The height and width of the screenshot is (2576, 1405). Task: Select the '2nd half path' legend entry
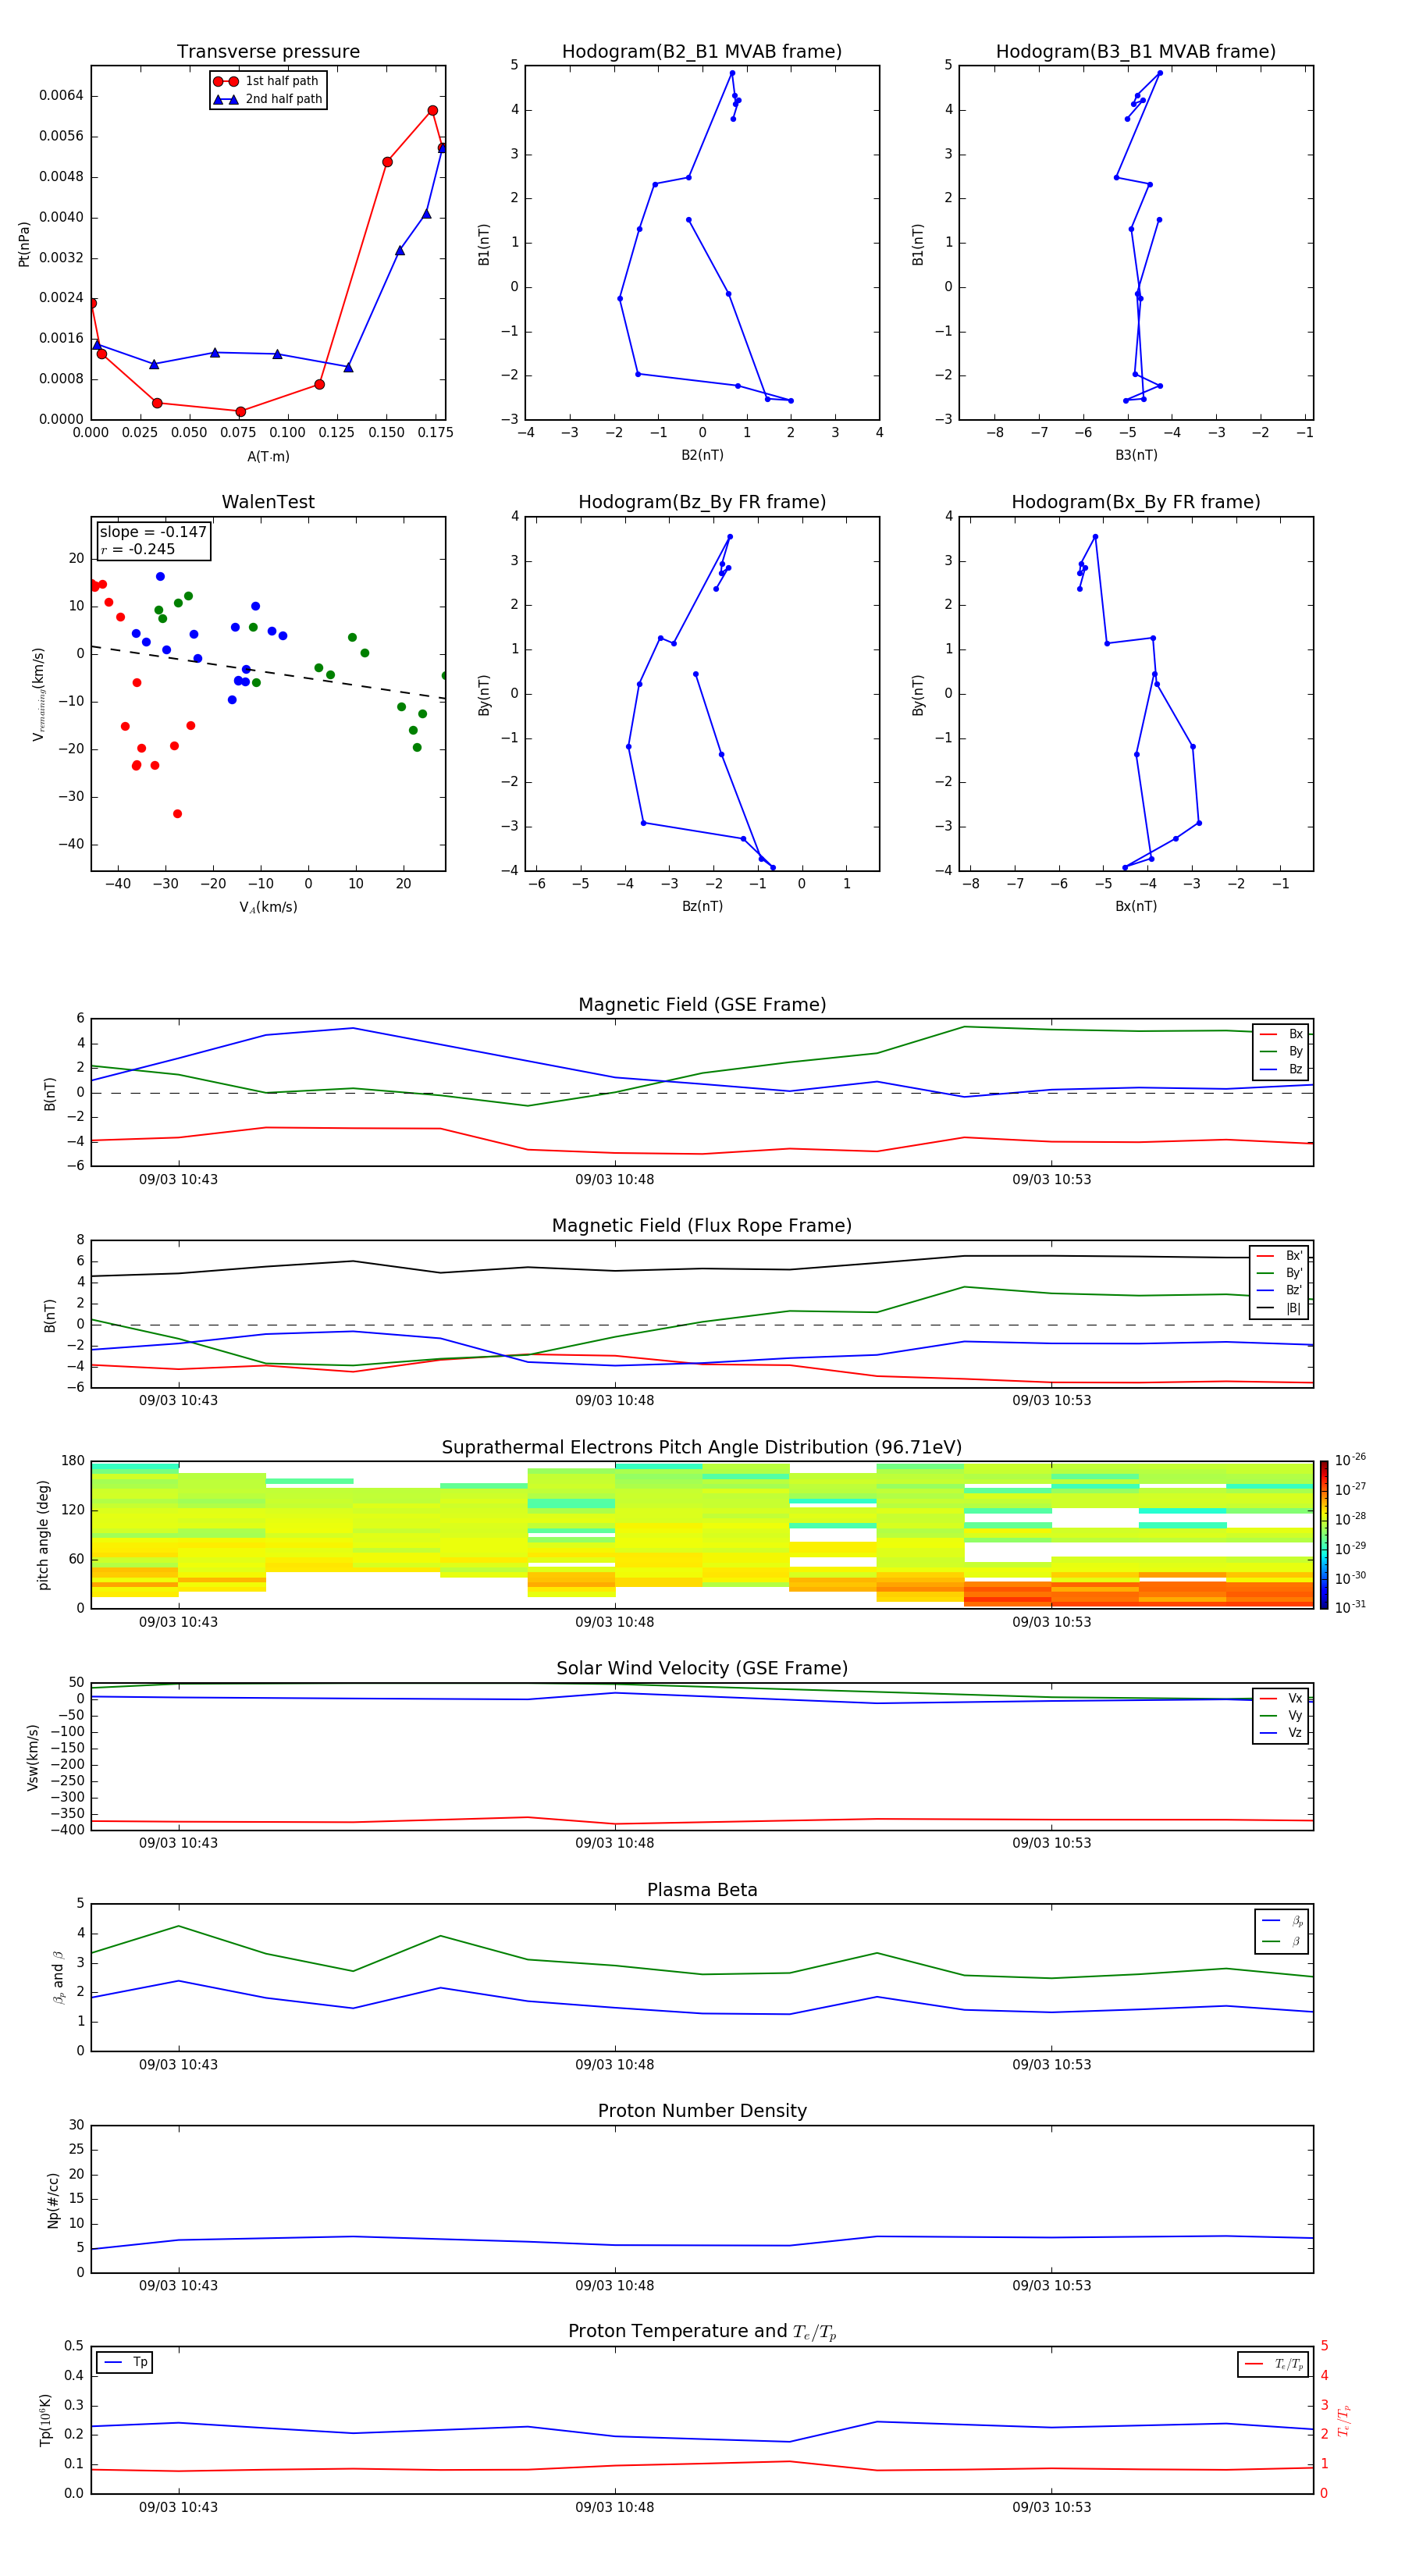click(268, 99)
